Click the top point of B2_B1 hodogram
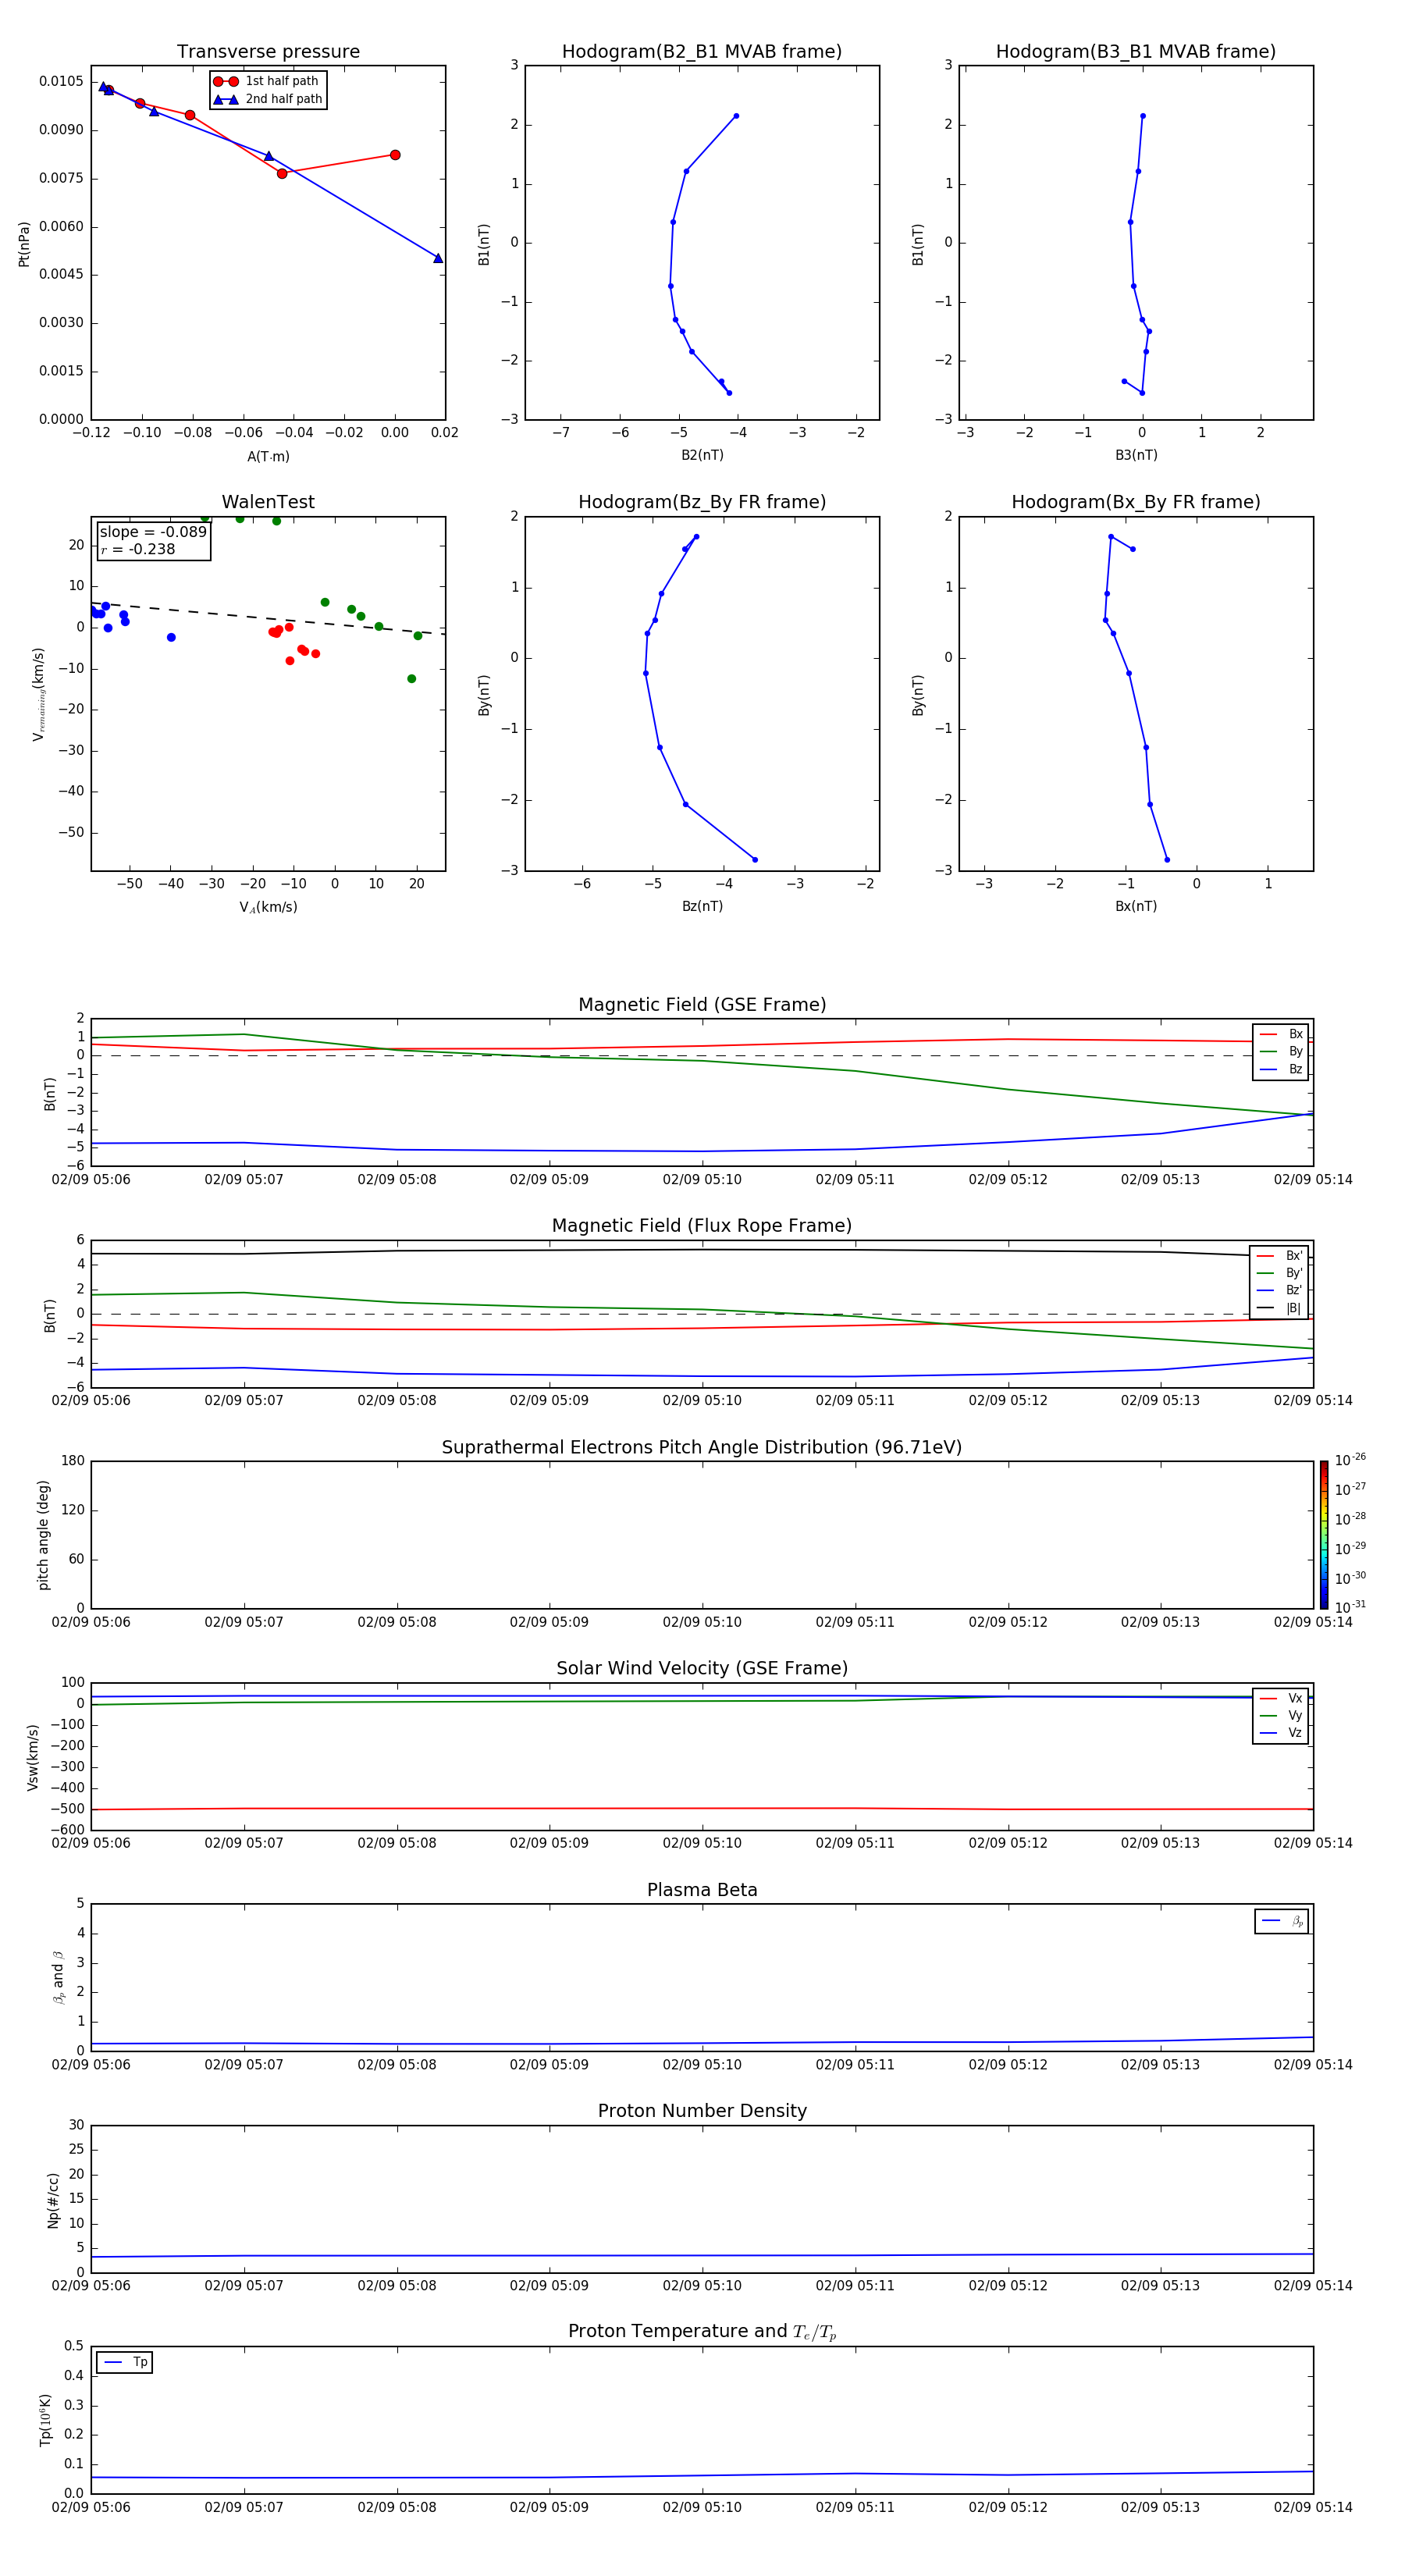Image resolution: width=1405 pixels, height=2576 pixels. [736, 116]
